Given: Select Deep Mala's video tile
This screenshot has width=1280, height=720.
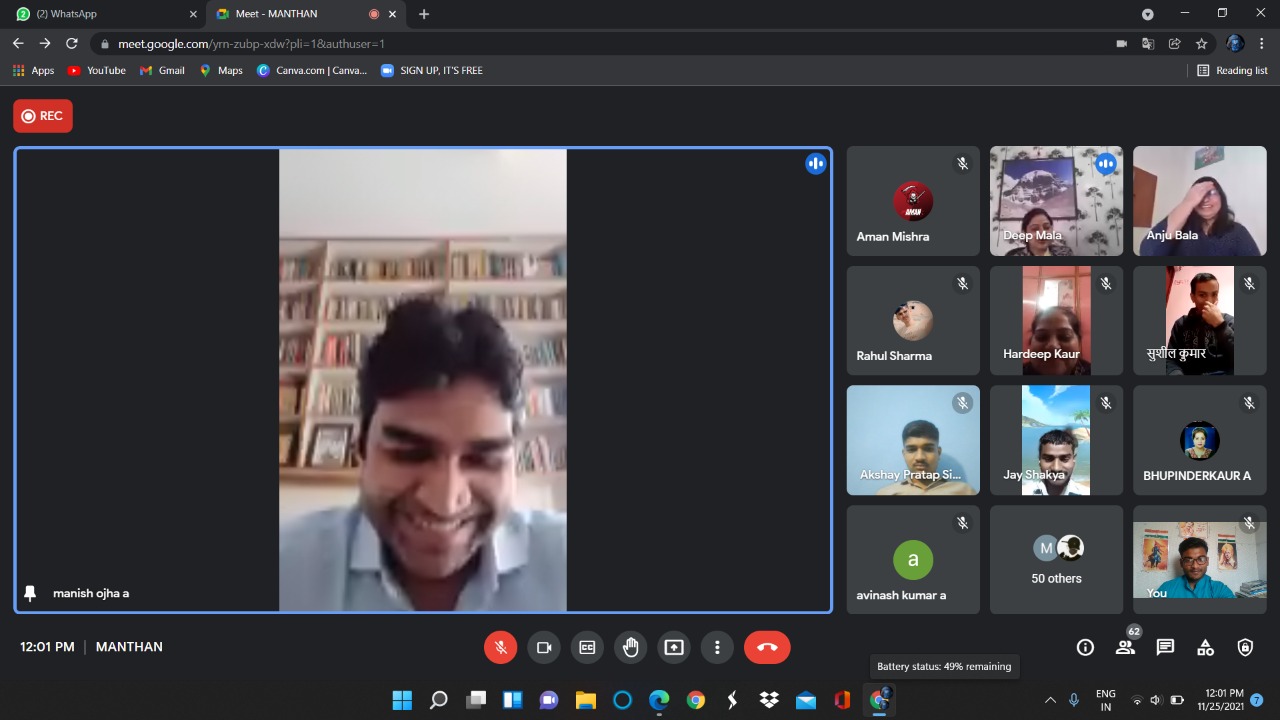Looking at the screenshot, I should pos(1056,201).
